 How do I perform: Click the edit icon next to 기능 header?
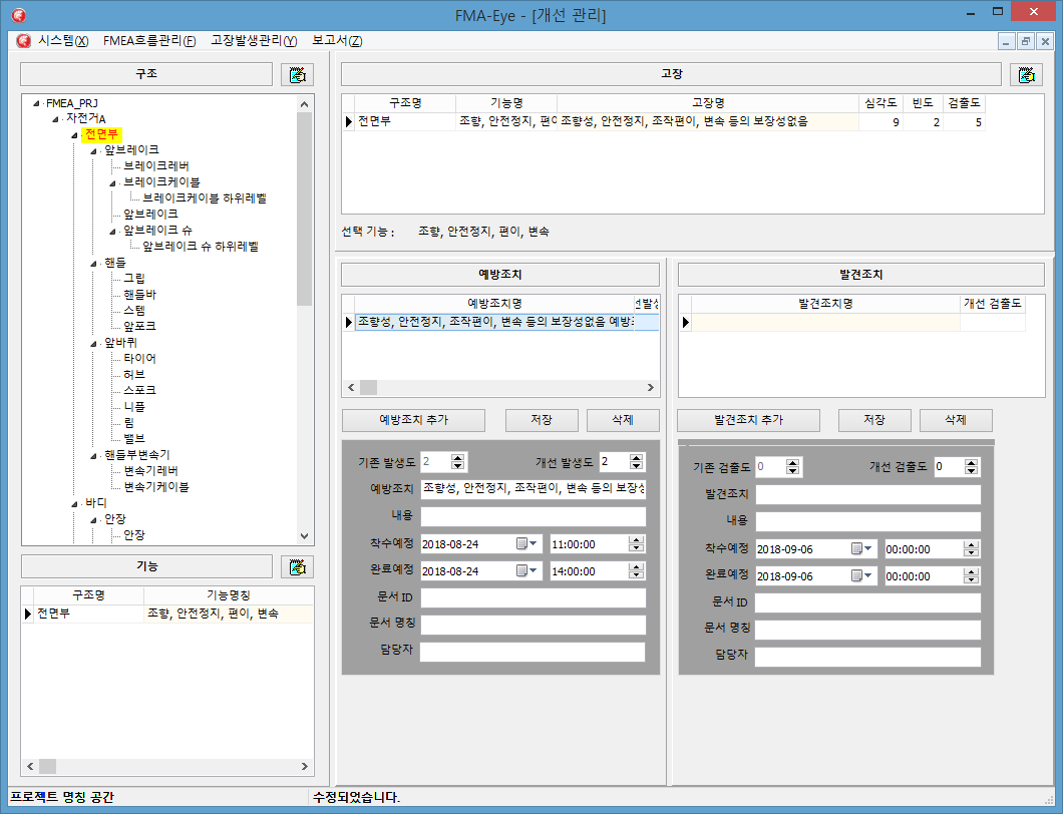pyautogui.click(x=298, y=567)
